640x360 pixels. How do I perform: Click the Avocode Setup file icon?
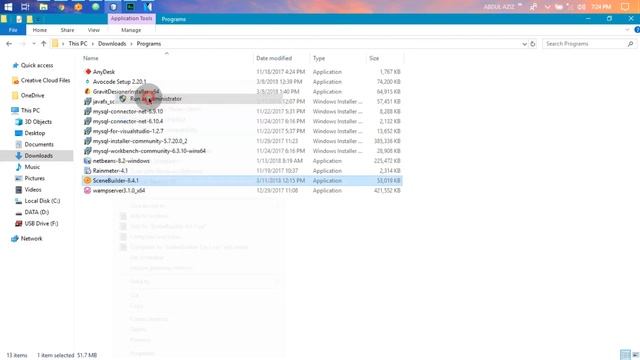(87, 82)
